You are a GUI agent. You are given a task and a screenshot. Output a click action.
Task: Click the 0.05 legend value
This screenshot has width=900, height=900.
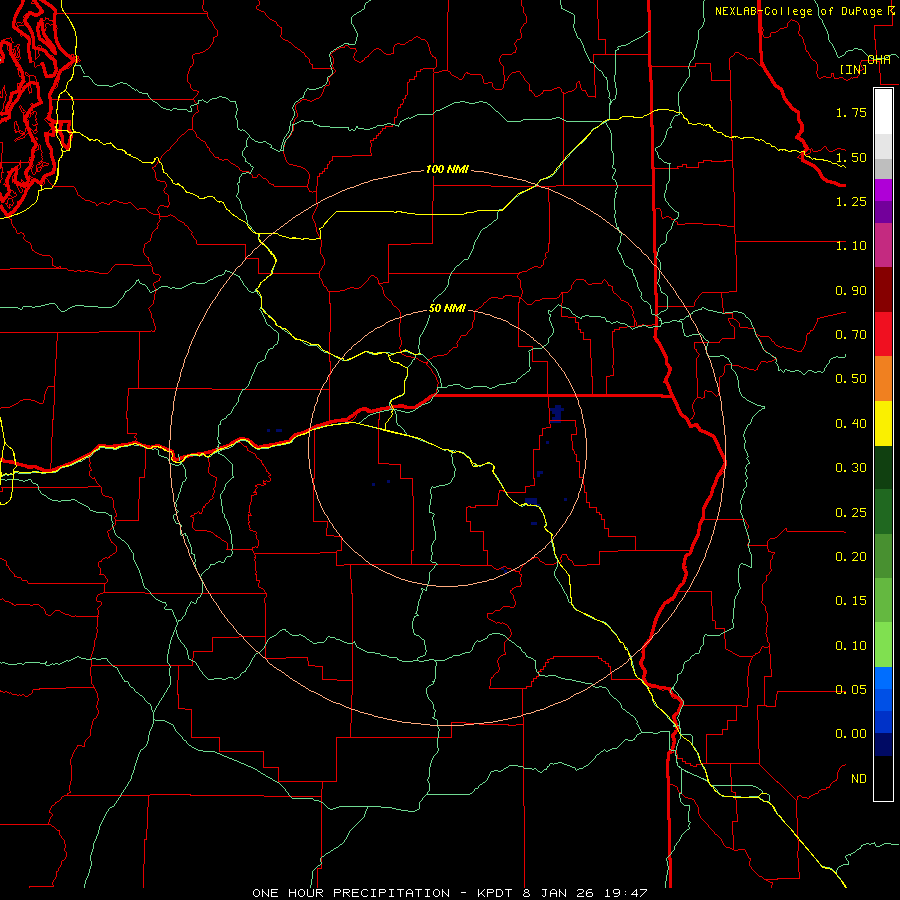click(851, 690)
